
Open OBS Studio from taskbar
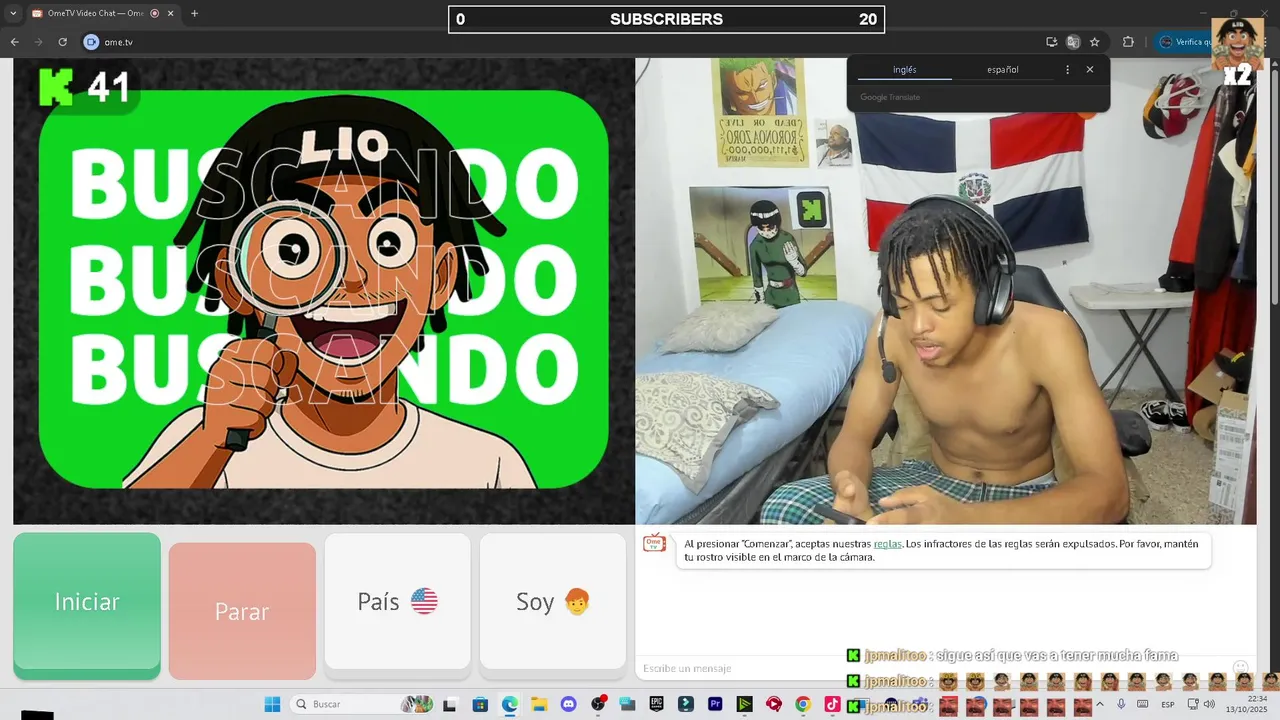pyautogui.click(x=598, y=704)
